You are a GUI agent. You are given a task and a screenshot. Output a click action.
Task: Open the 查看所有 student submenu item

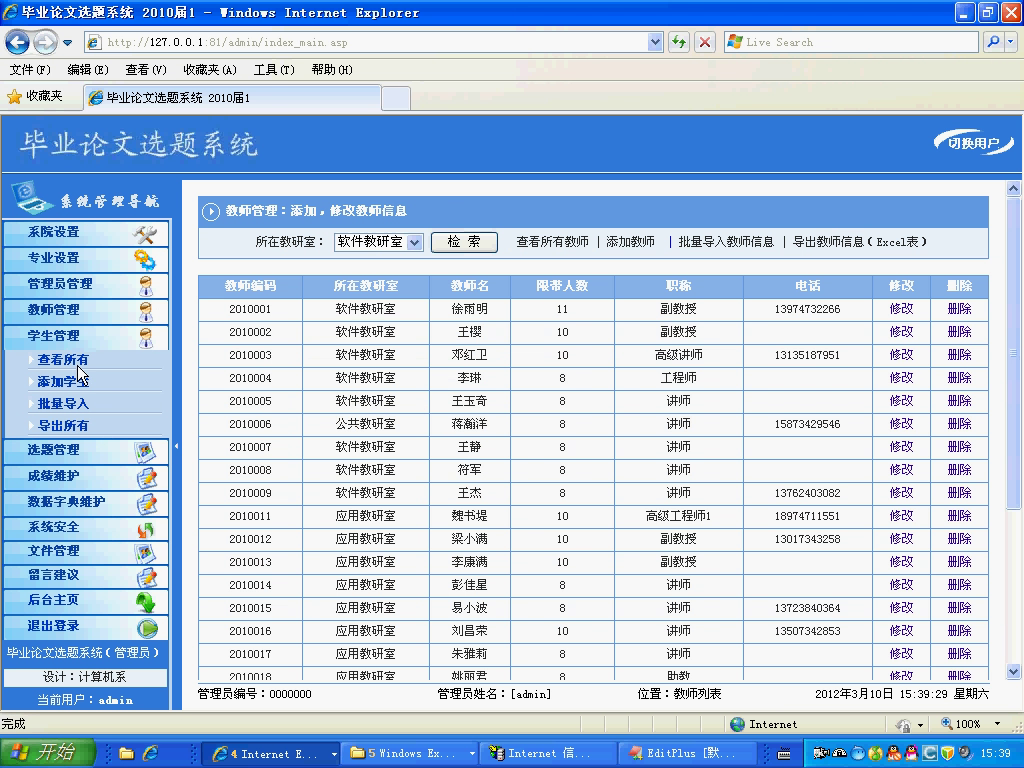tap(63, 360)
